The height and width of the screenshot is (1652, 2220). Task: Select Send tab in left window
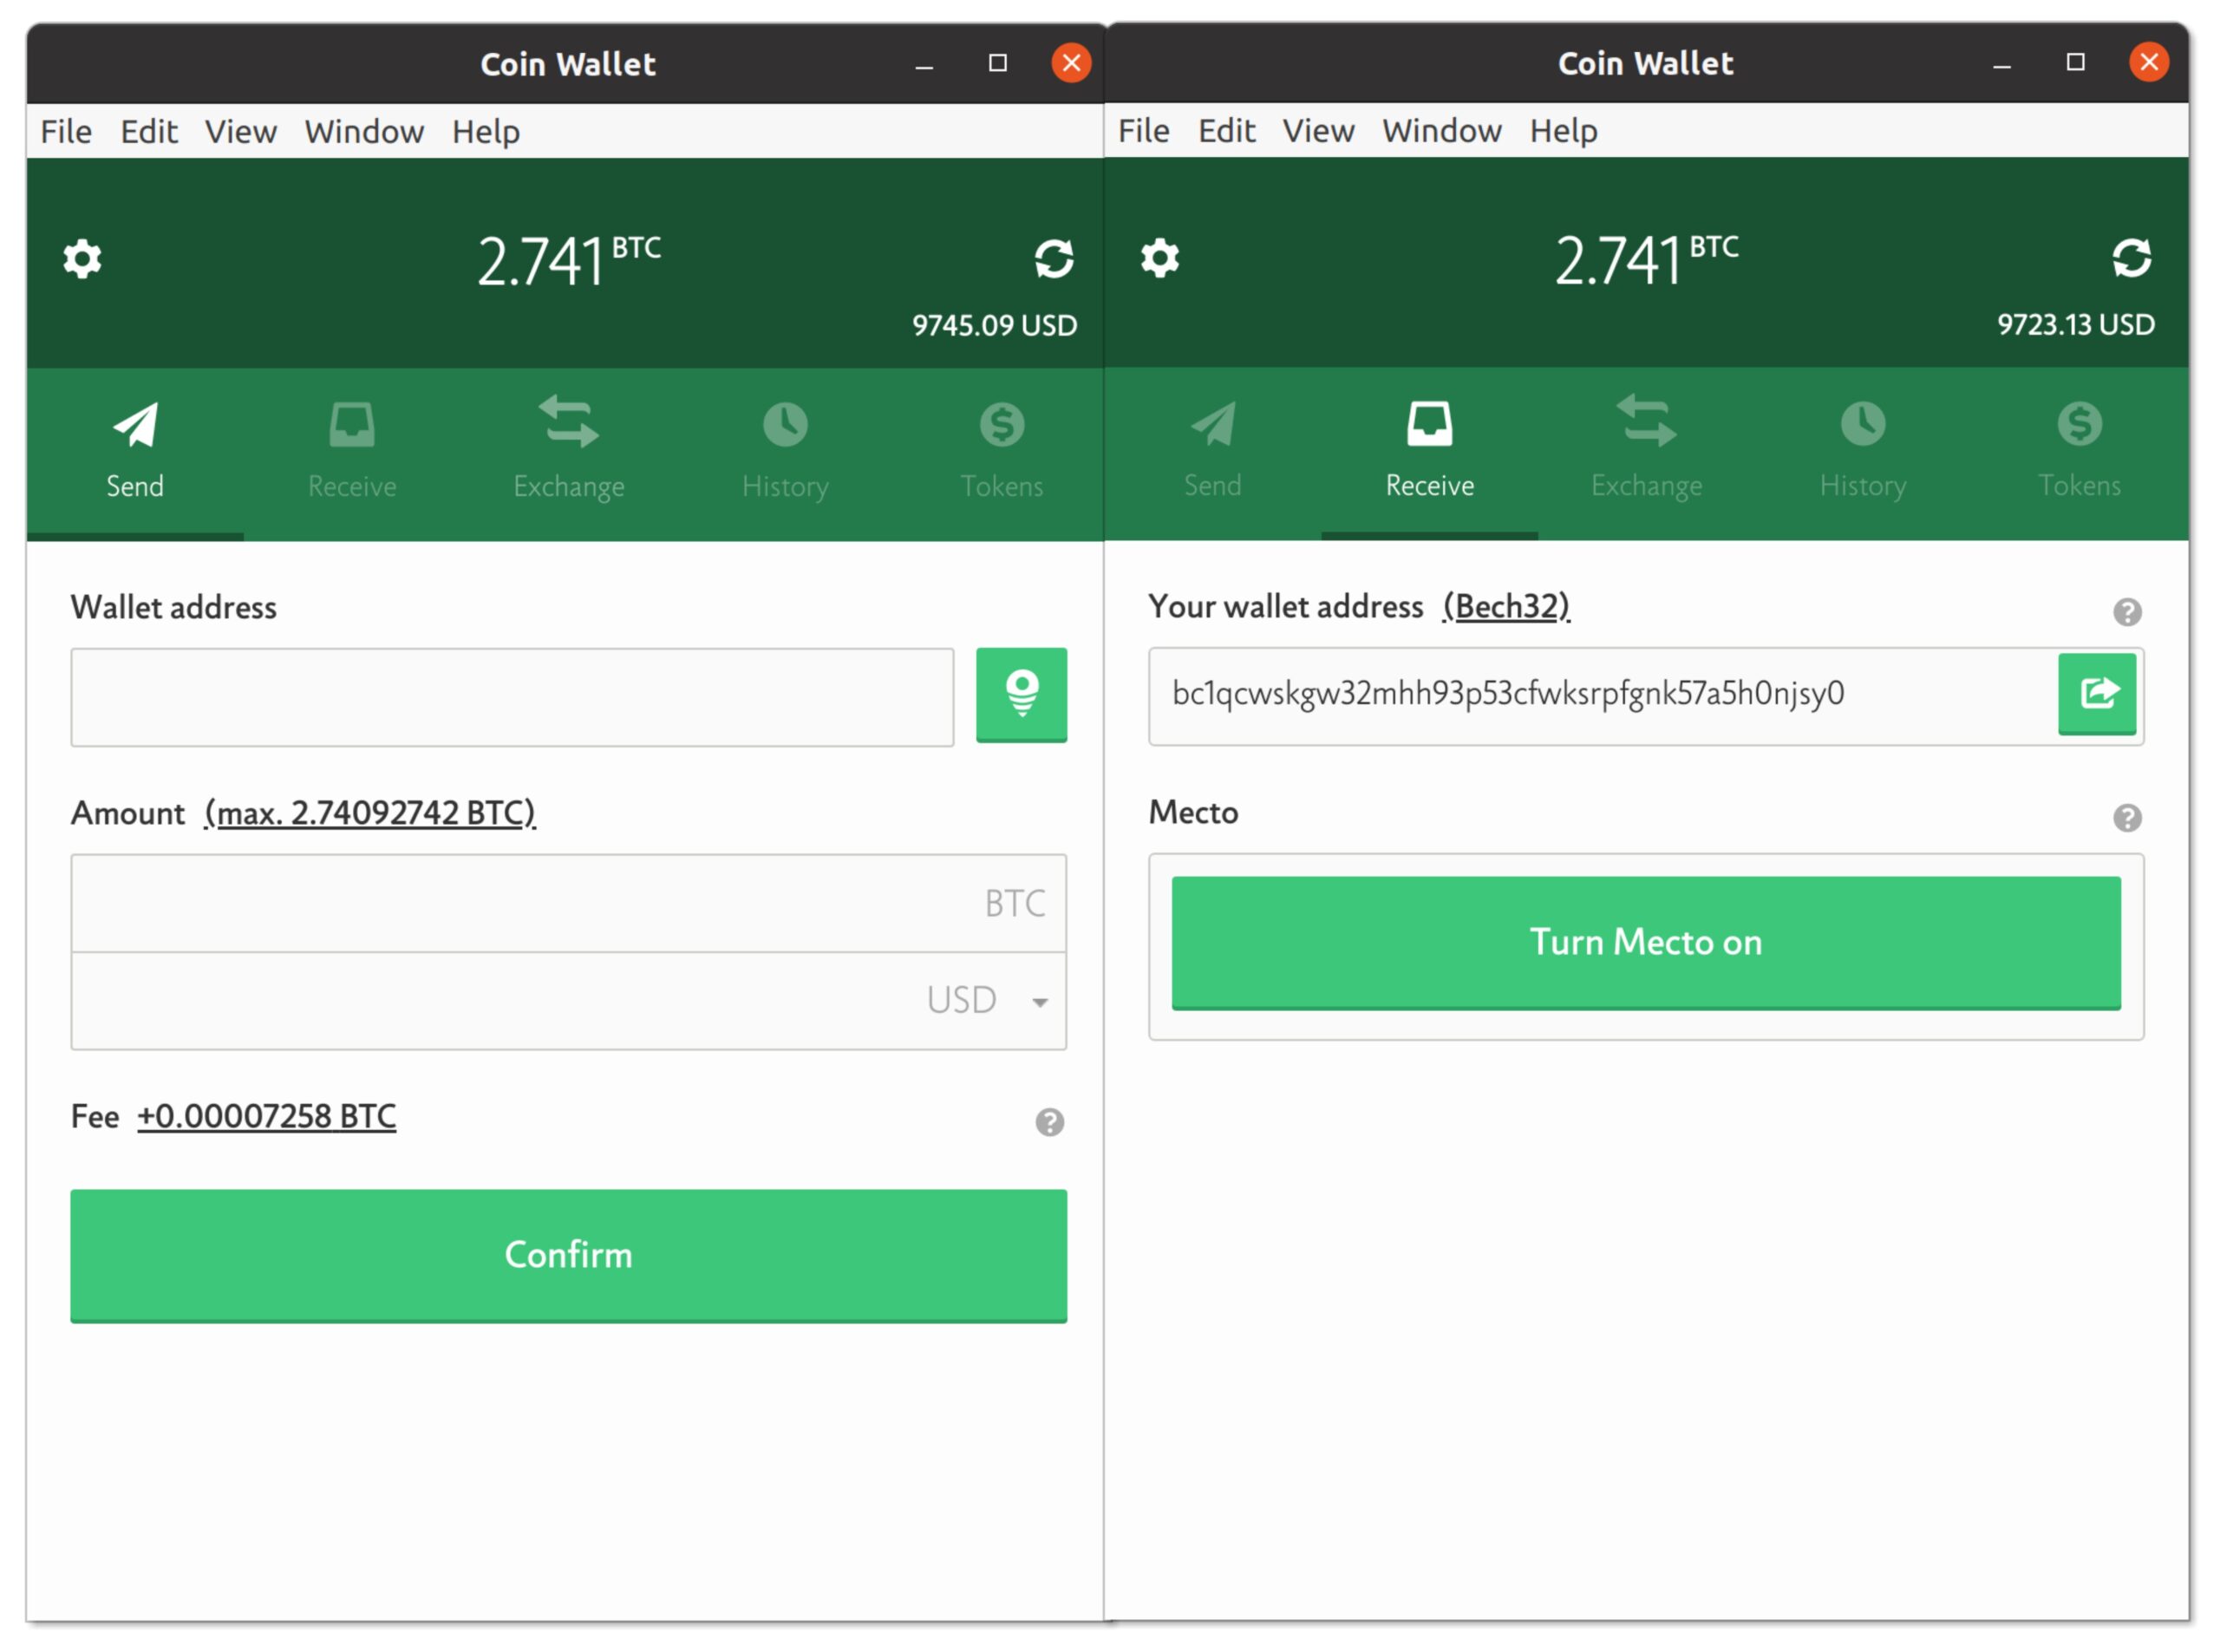135,453
